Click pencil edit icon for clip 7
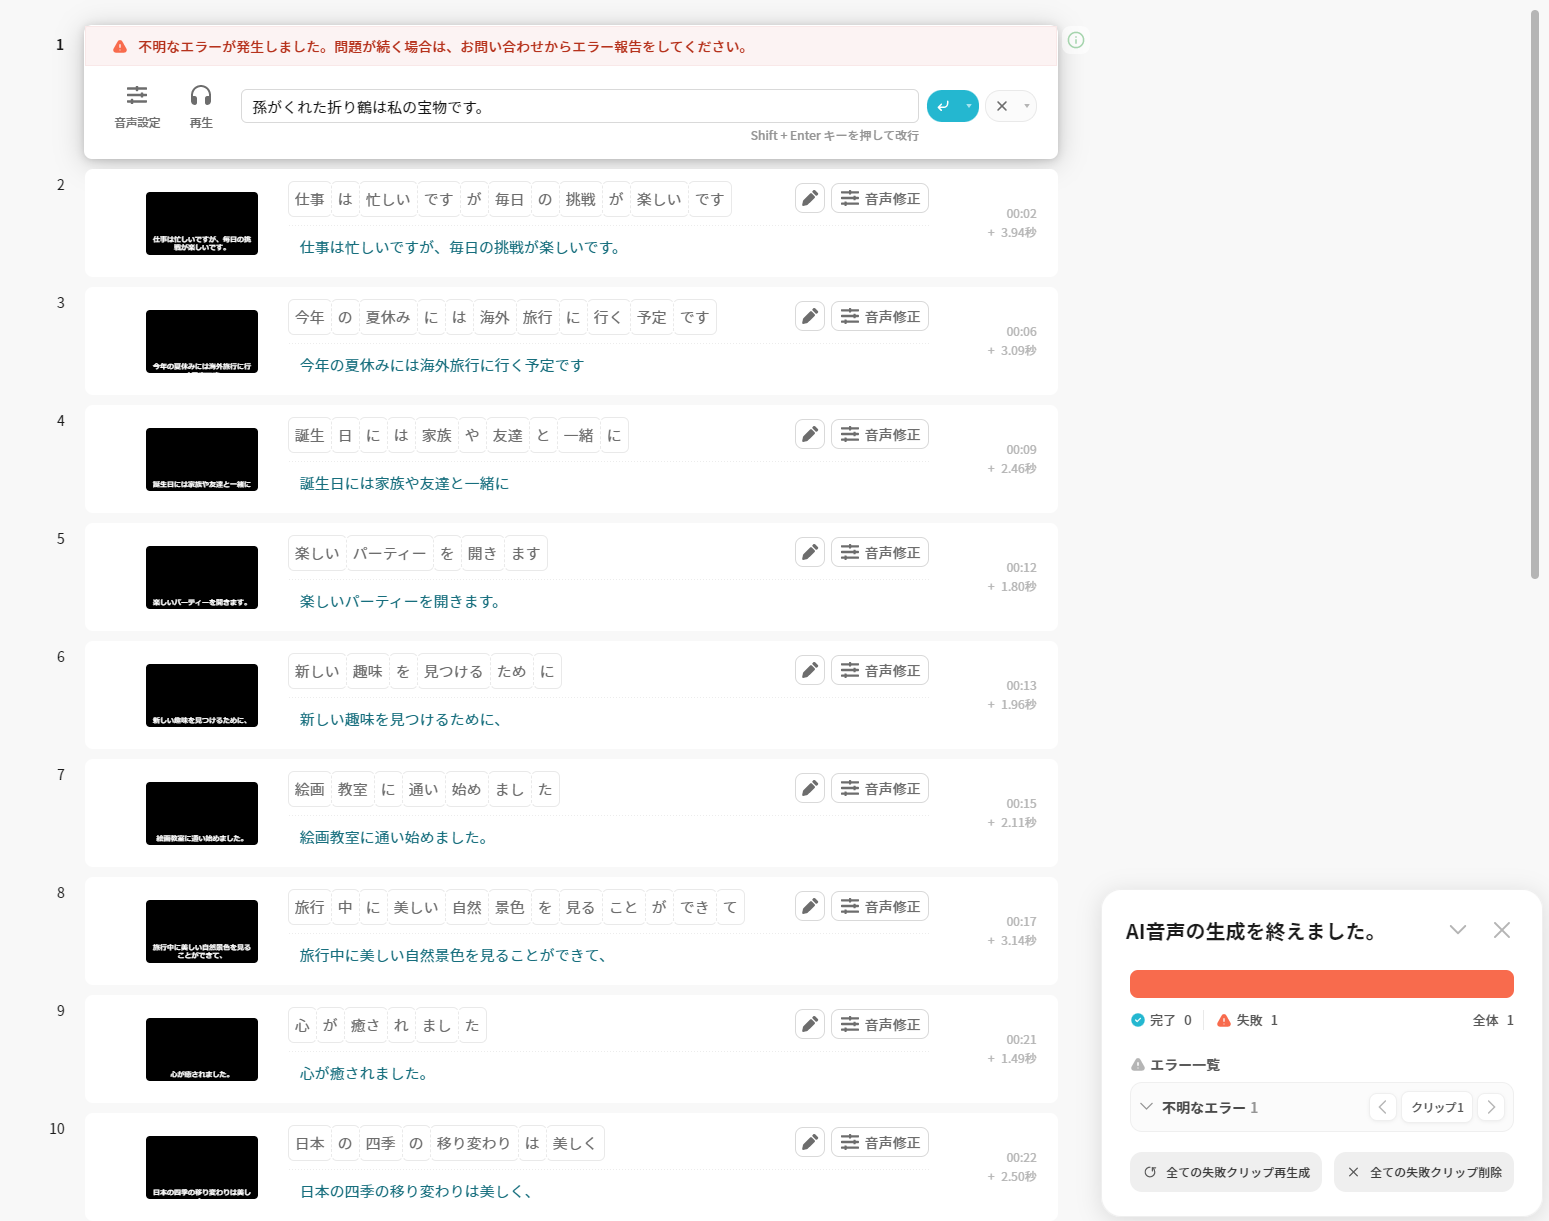1549x1221 pixels. pyautogui.click(x=810, y=788)
